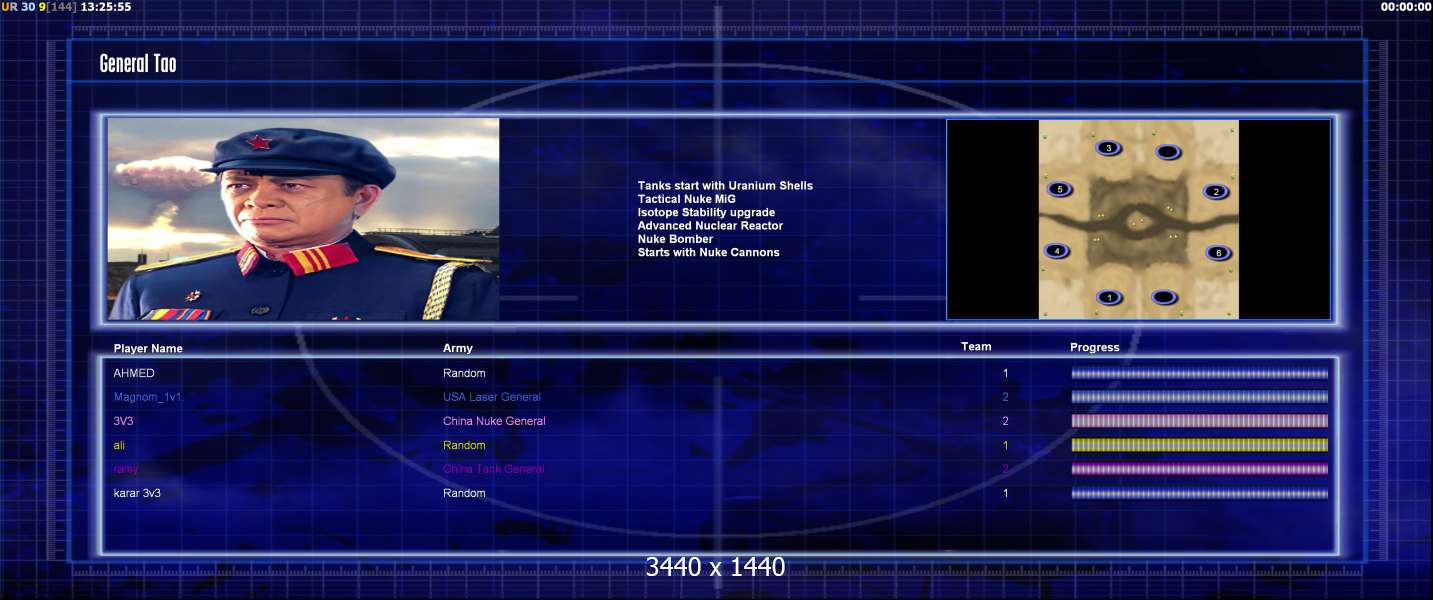Image resolution: width=1433 pixels, height=600 pixels.
Task: Click the 'Progress' column header
Action: tap(1095, 348)
